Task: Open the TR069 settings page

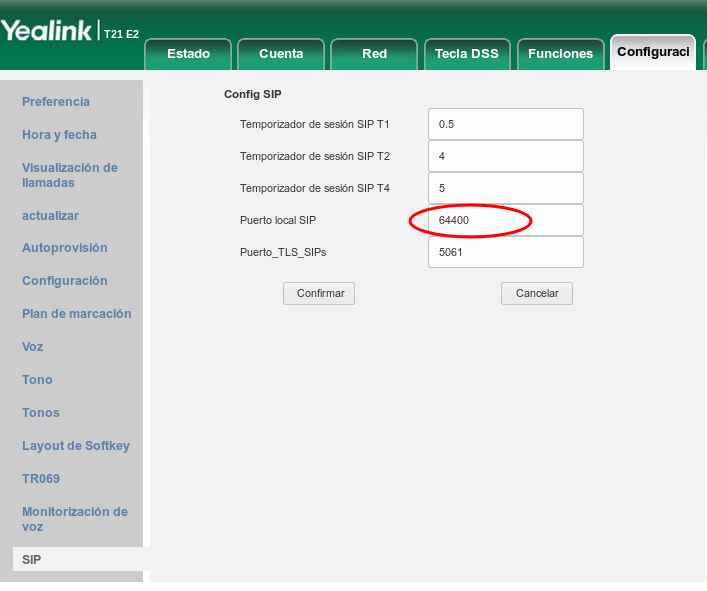Action: point(41,479)
